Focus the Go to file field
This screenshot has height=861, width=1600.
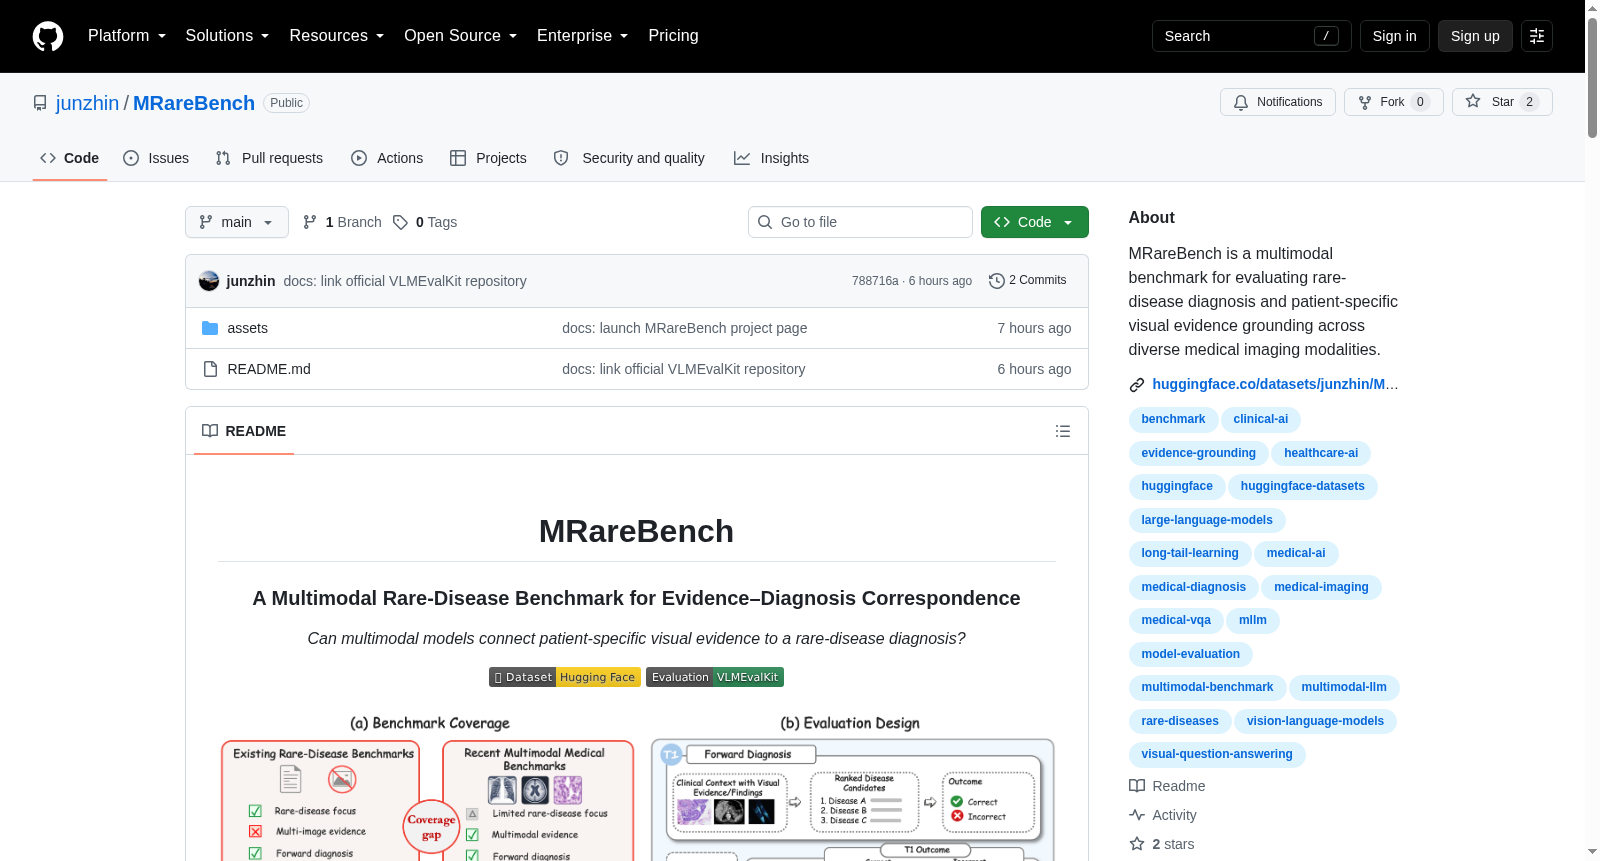click(x=860, y=222)
